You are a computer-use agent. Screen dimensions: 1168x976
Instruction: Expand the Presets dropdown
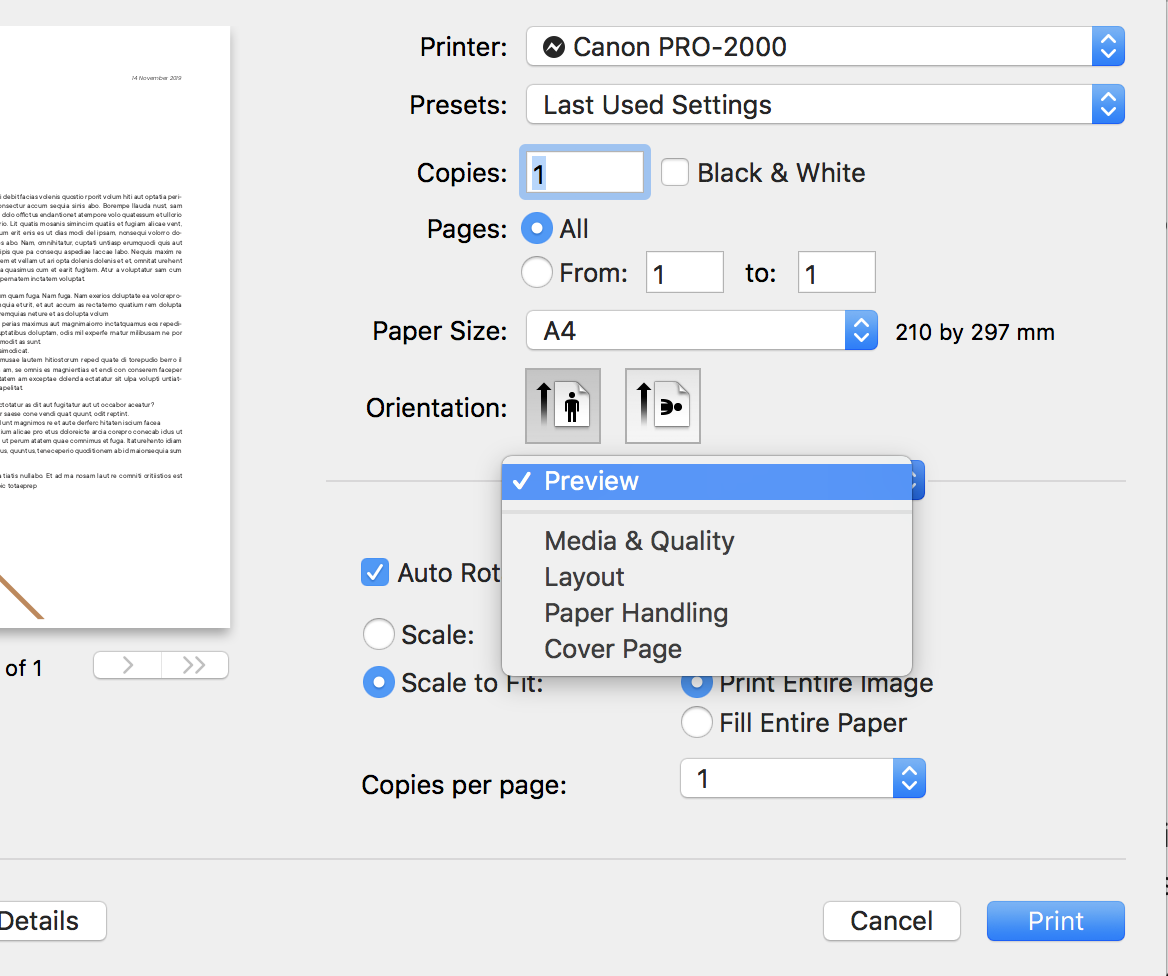(x=825, y=105)
